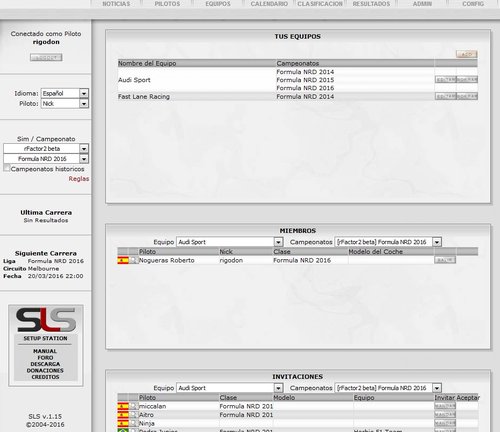
Task: Open the Reglas link
Action: 79,179
